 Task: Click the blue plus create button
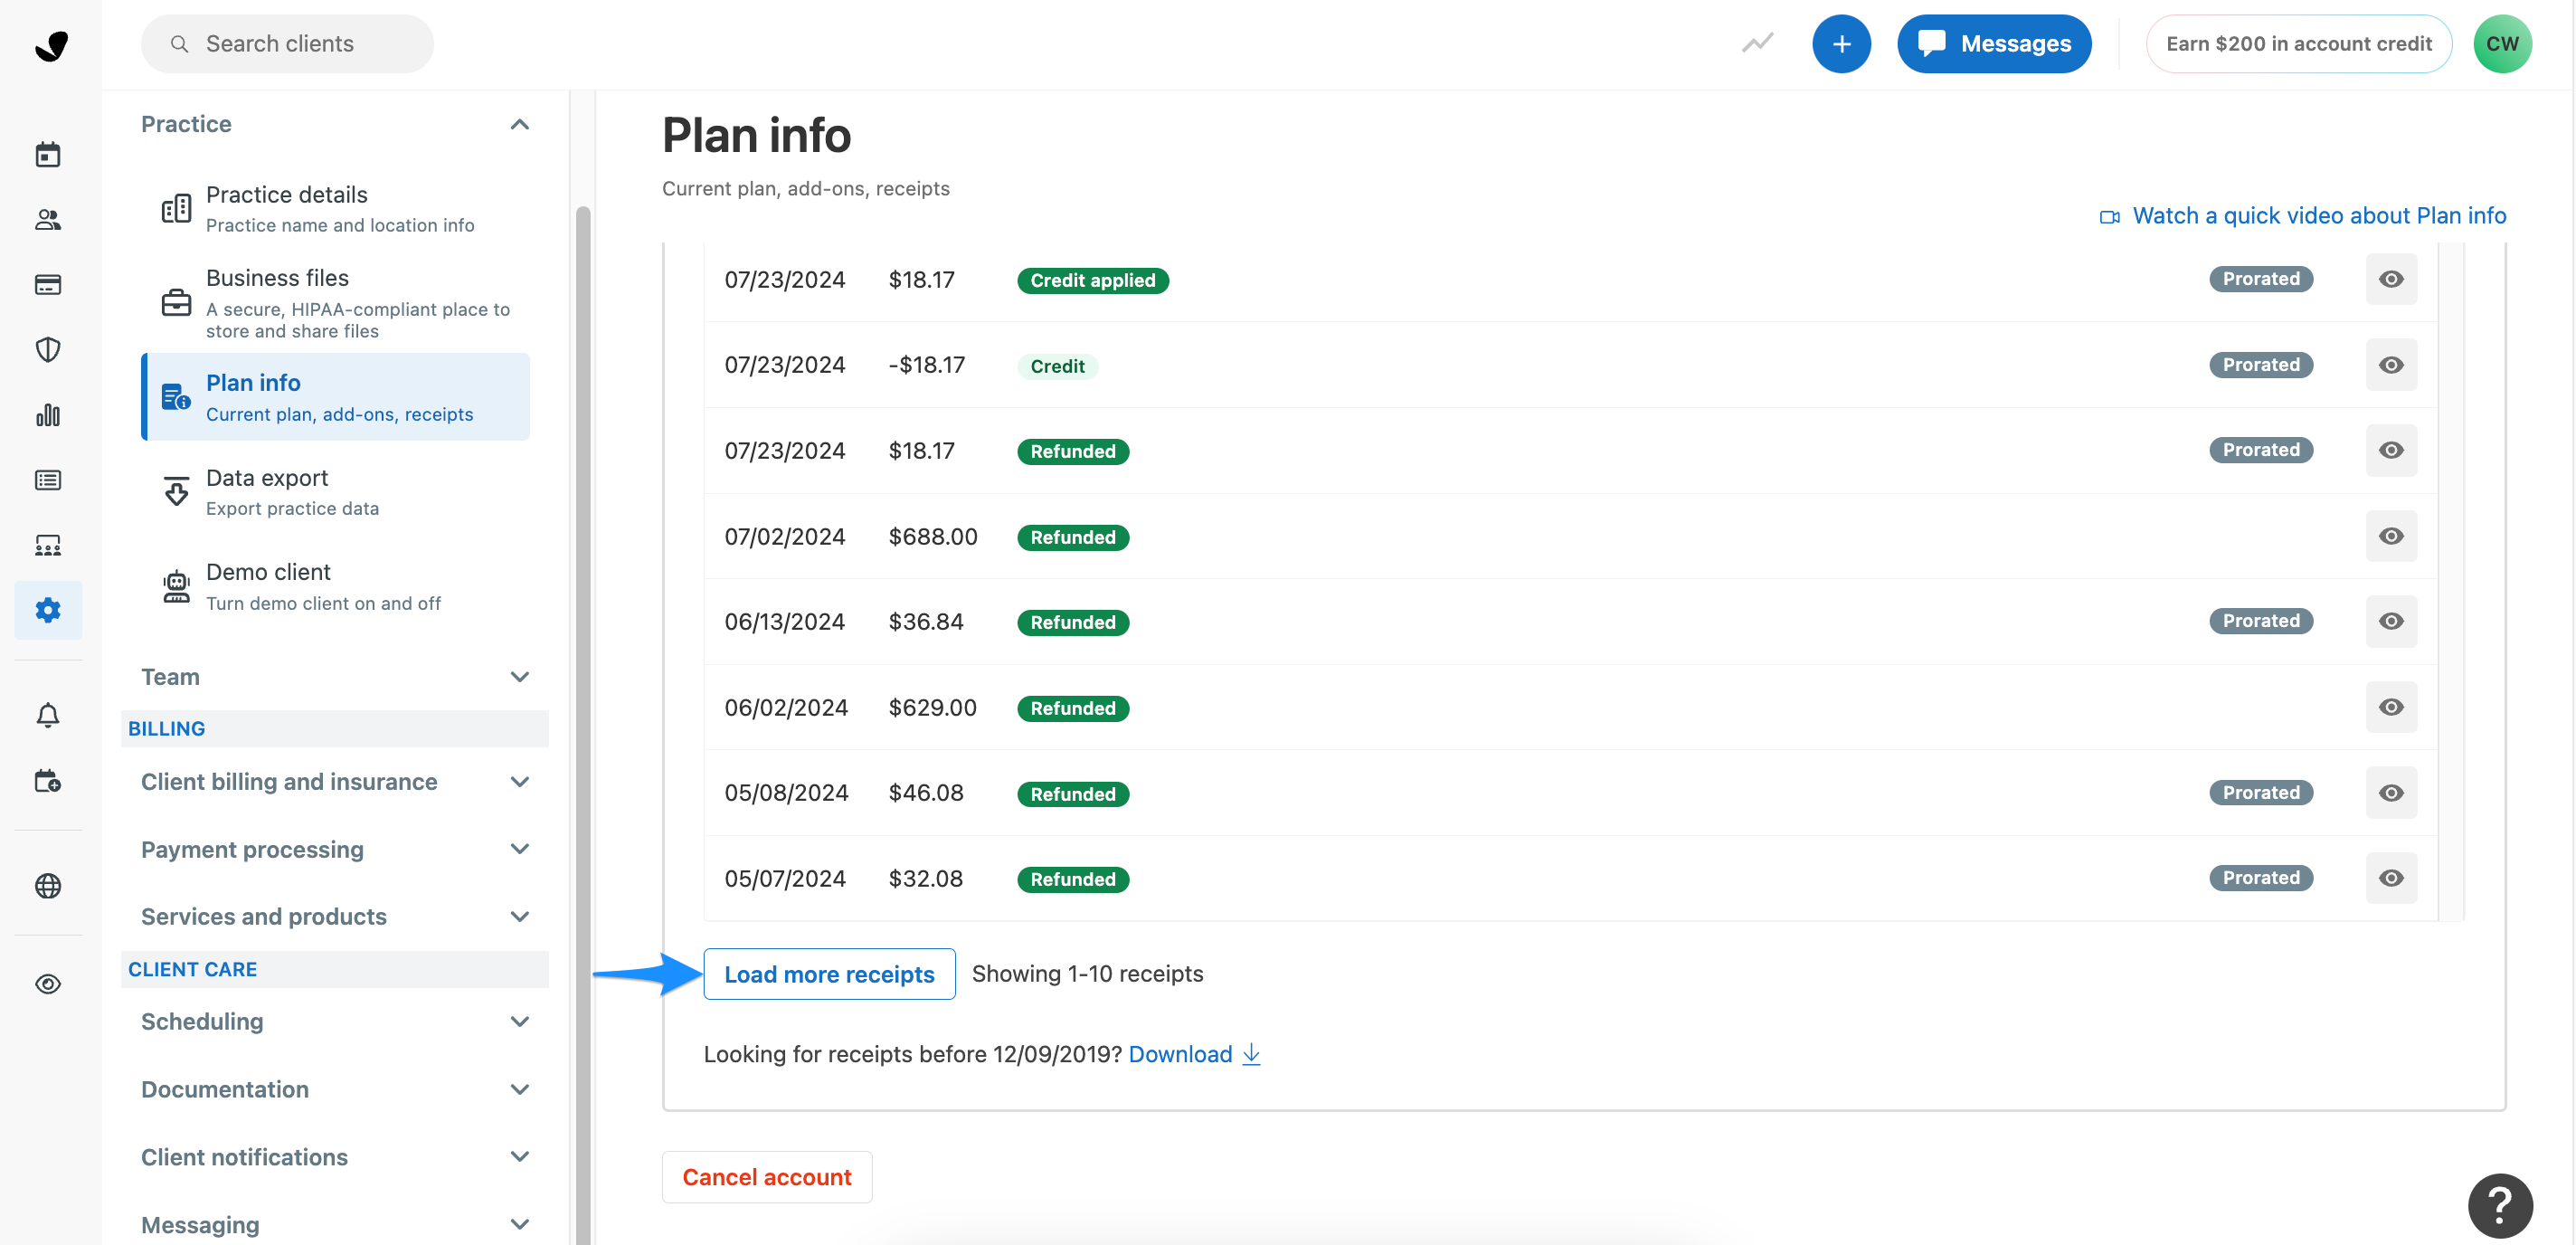point(1841,44)
